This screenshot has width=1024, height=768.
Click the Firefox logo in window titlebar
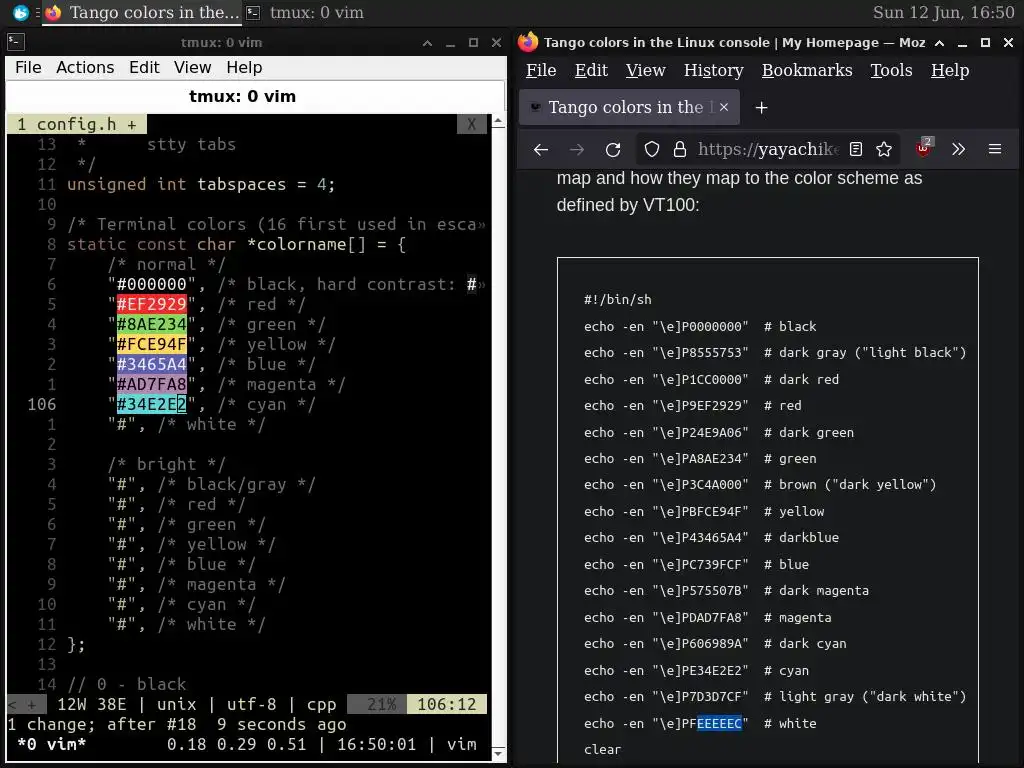[528, 42]
